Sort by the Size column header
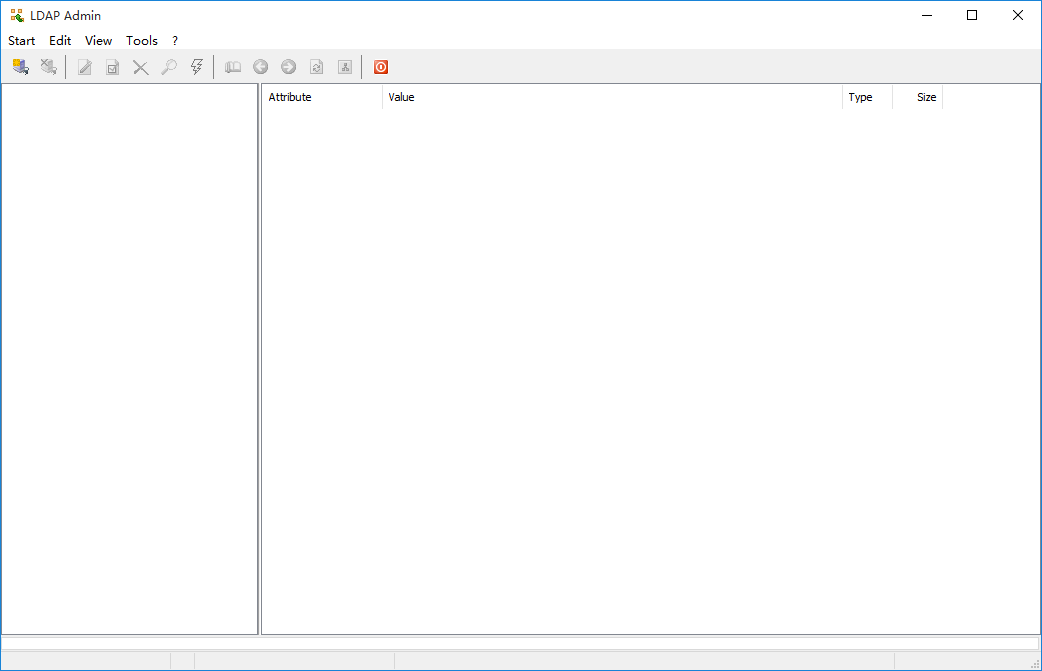The height and width of the screenshot is (671, 1042). click(917, 97)
